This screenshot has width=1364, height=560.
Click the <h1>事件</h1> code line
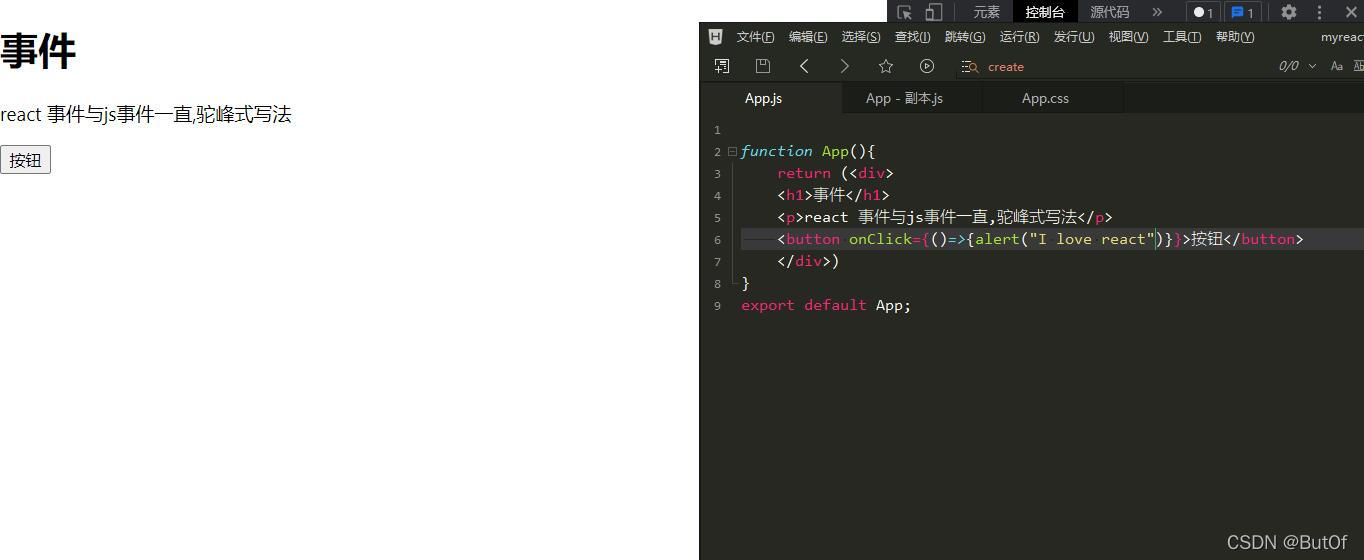click(x=833, y=195)
